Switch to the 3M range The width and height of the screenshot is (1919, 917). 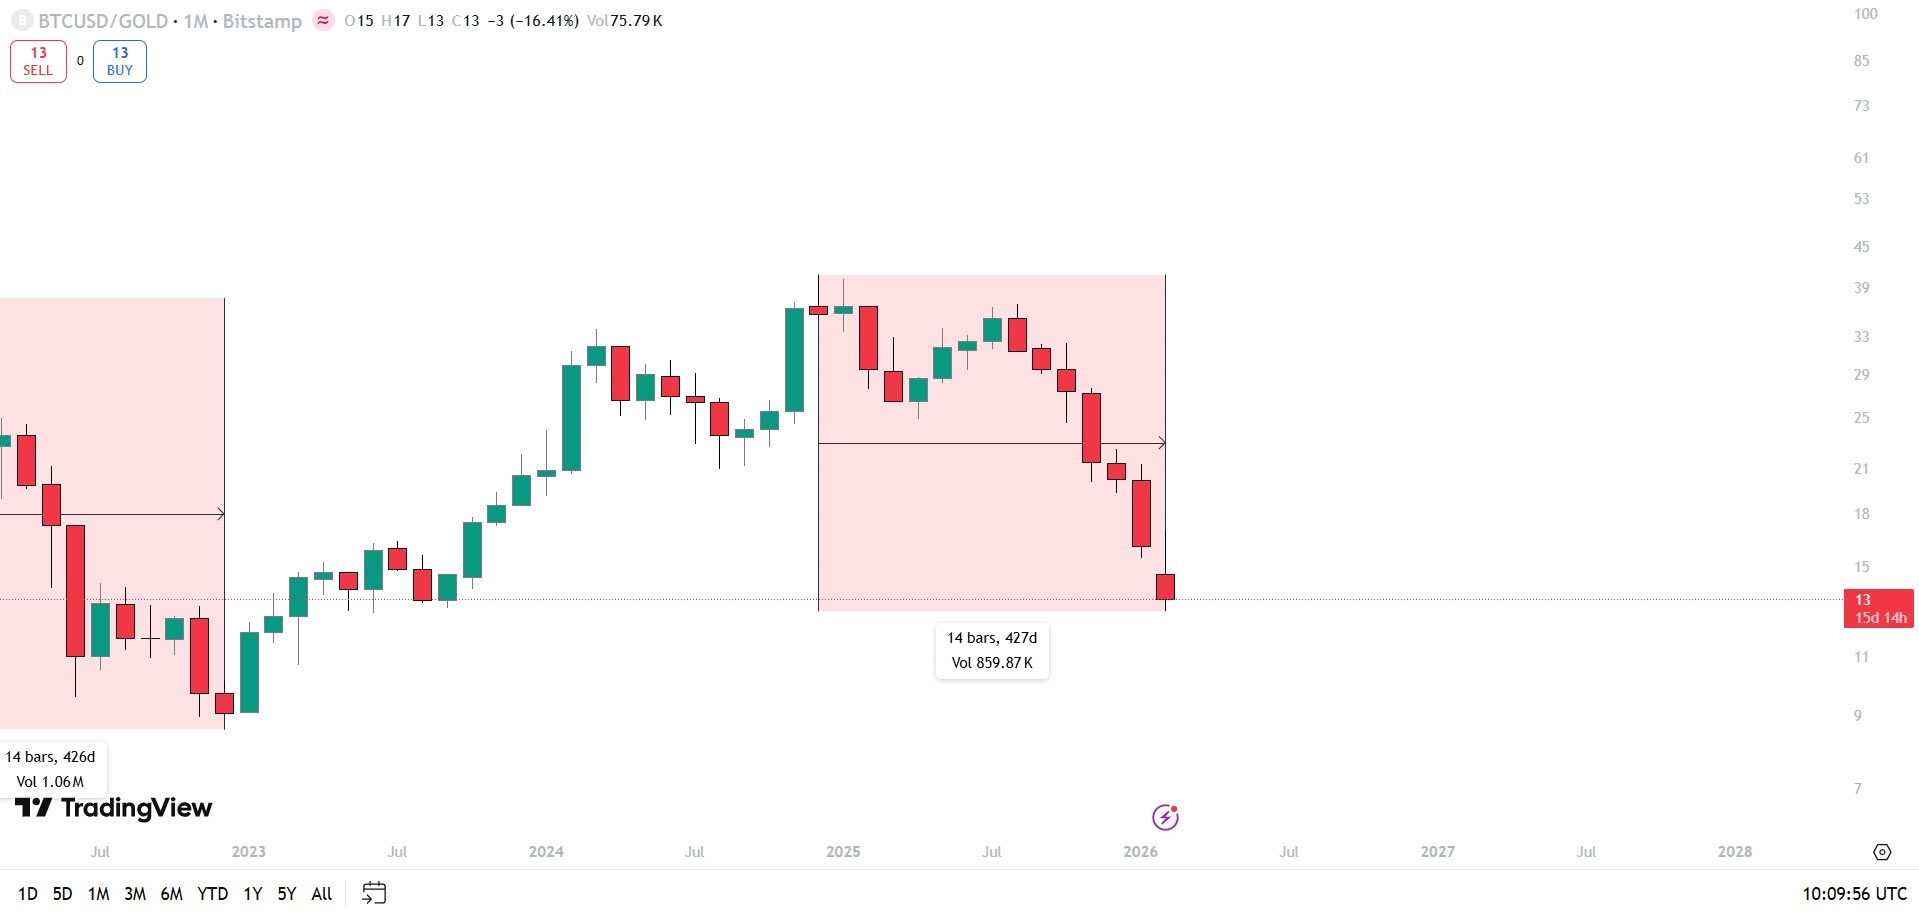tap(135, 894)
